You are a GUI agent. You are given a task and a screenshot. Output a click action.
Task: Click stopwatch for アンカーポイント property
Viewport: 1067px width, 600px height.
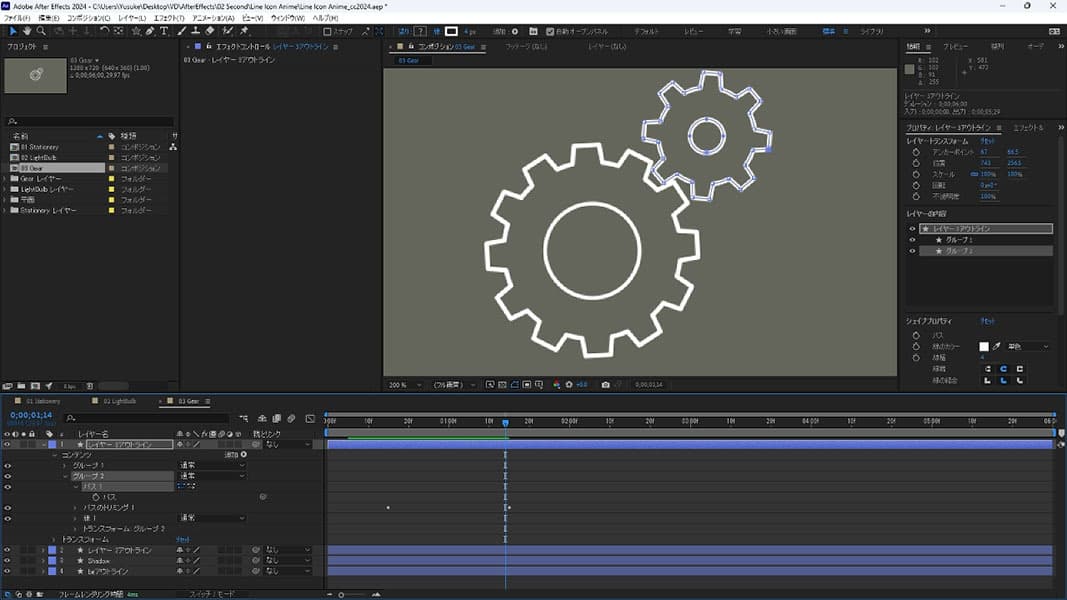[916, 152]
